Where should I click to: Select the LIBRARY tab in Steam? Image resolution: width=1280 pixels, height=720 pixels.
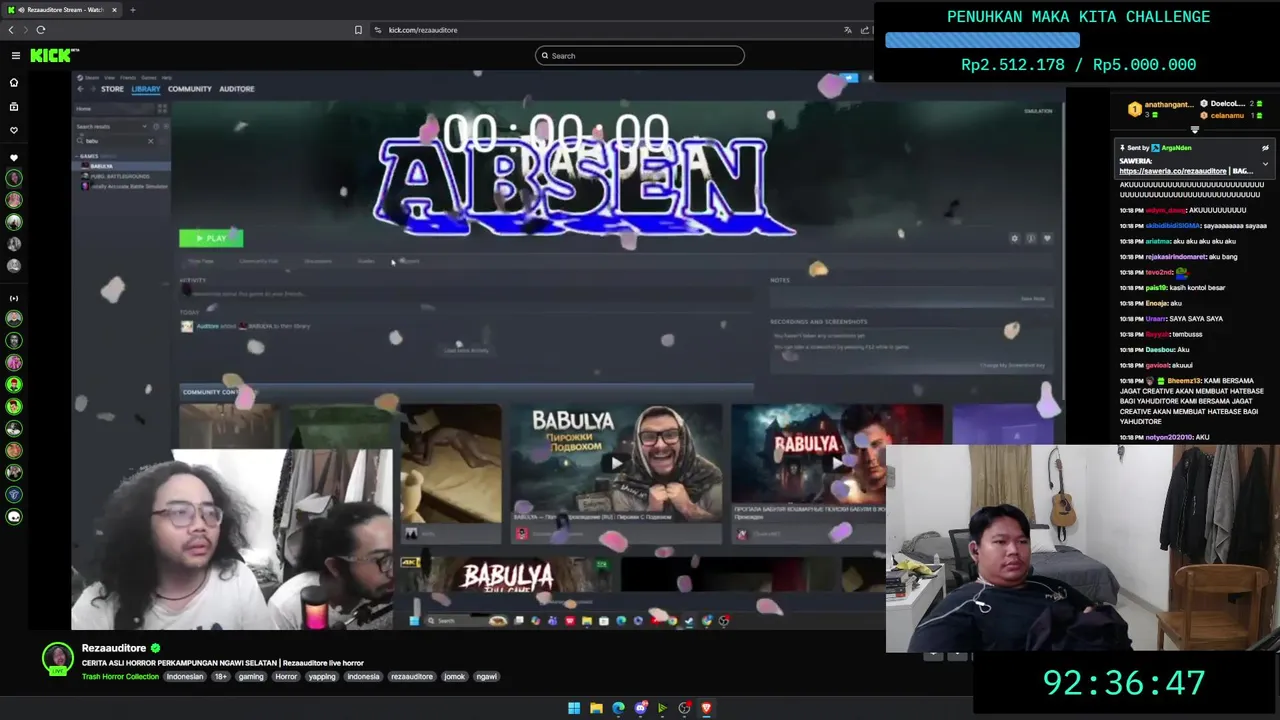146,89
